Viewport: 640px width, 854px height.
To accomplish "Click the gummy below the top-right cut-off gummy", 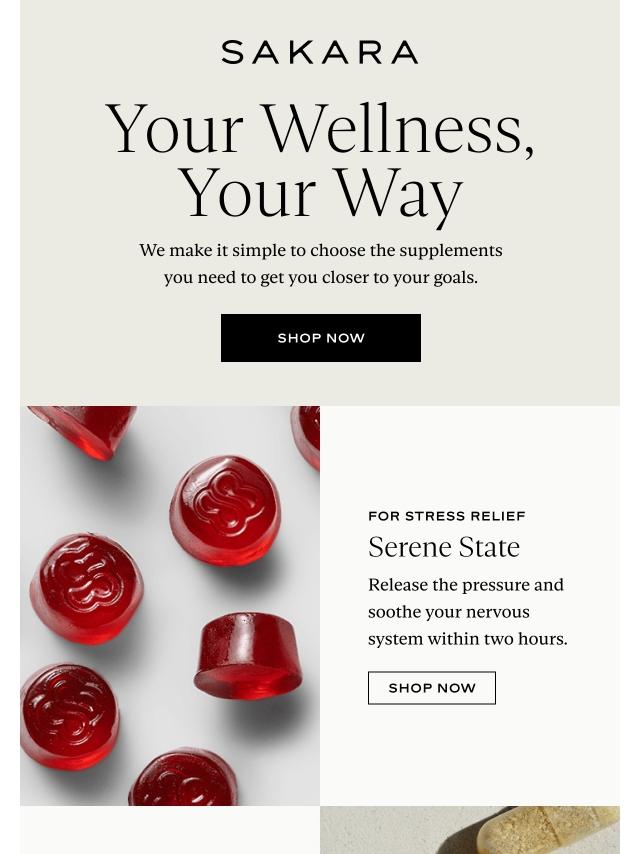I will pos(225,510).
